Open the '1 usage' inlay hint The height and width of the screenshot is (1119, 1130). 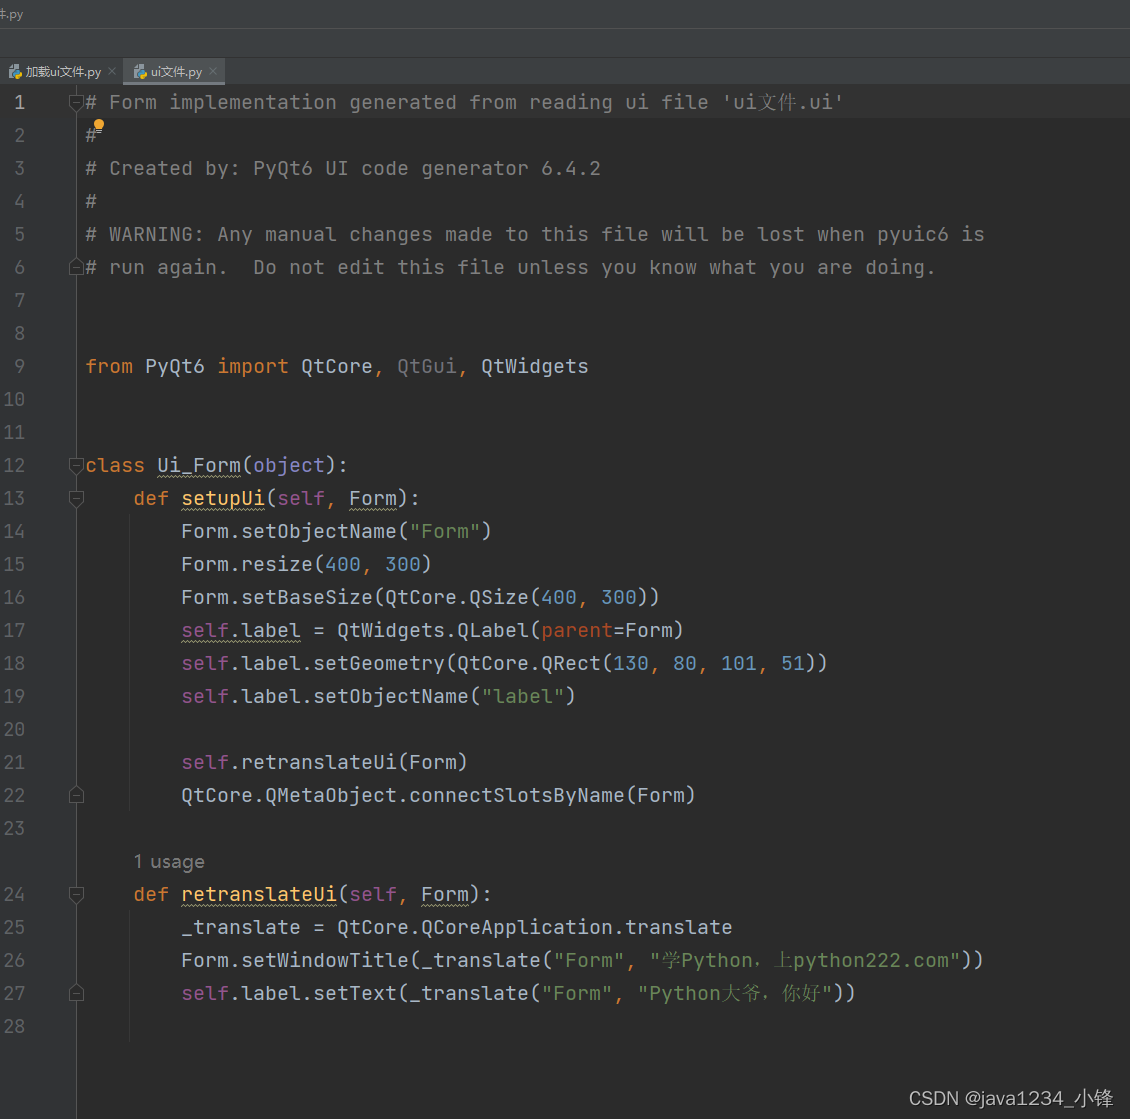(x=169, y=862)
